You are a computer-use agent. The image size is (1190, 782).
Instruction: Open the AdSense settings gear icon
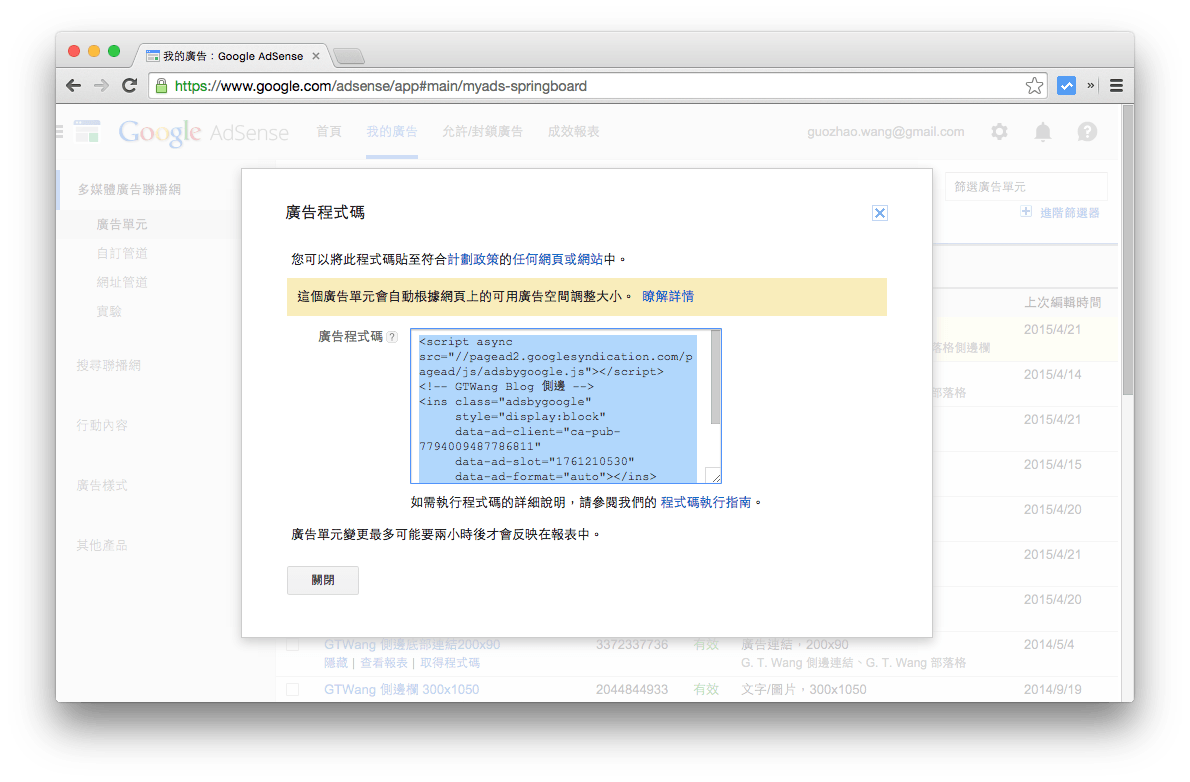(x=999, y=132)
